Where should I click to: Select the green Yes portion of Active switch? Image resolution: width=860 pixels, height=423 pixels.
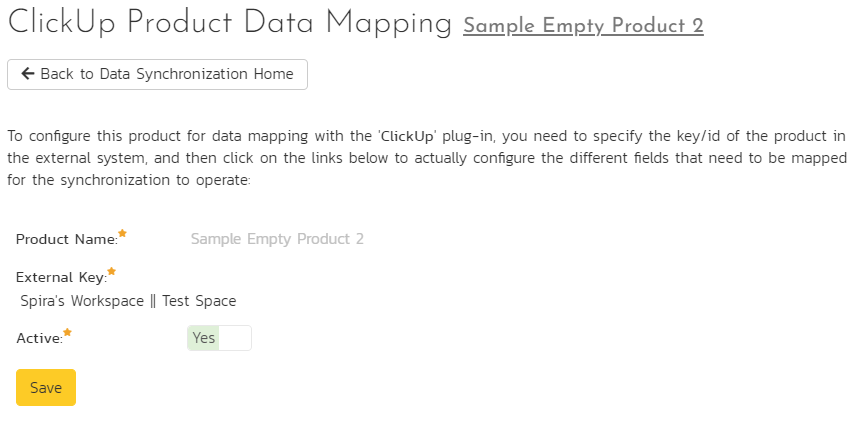pos(203,338)
